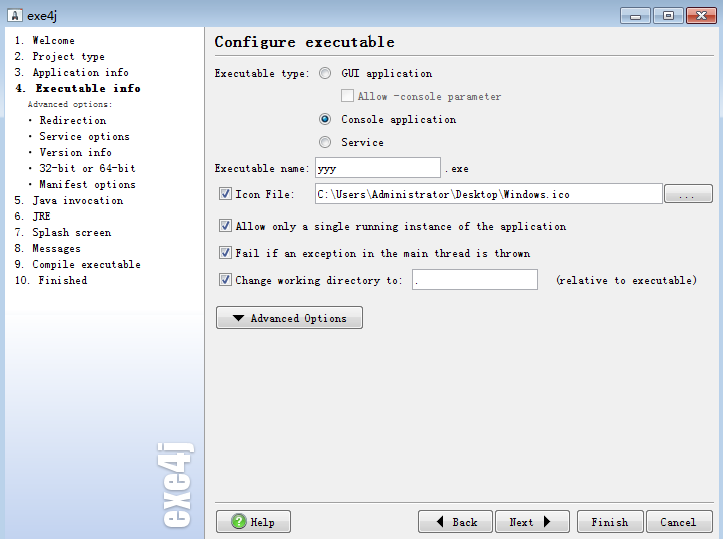Open step 8 Messages
Screen dimensions: 723x539
coord(47,249)
